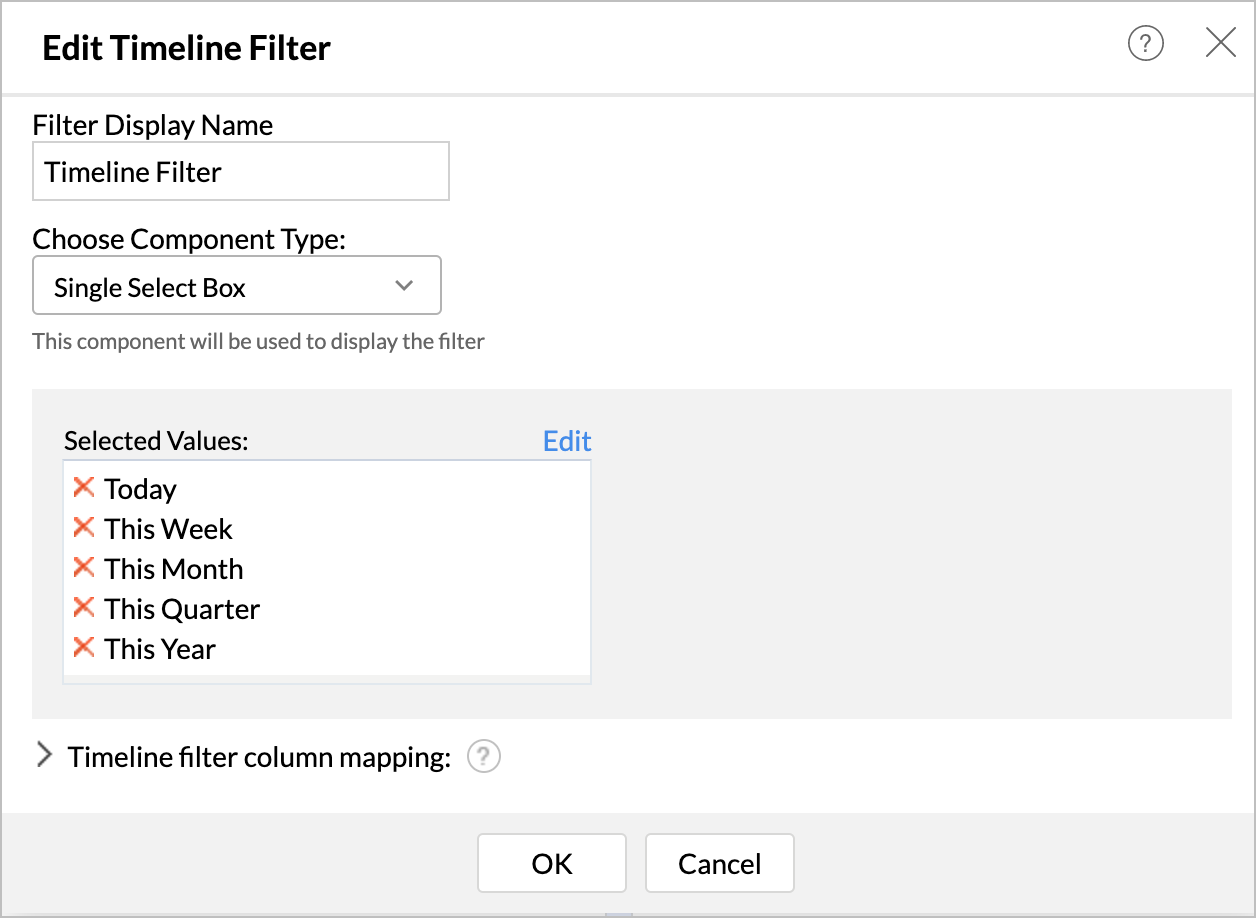Remove the This Week value from selected values
This screenshot has width=1256, height=918.
click(x=82, y=527)
